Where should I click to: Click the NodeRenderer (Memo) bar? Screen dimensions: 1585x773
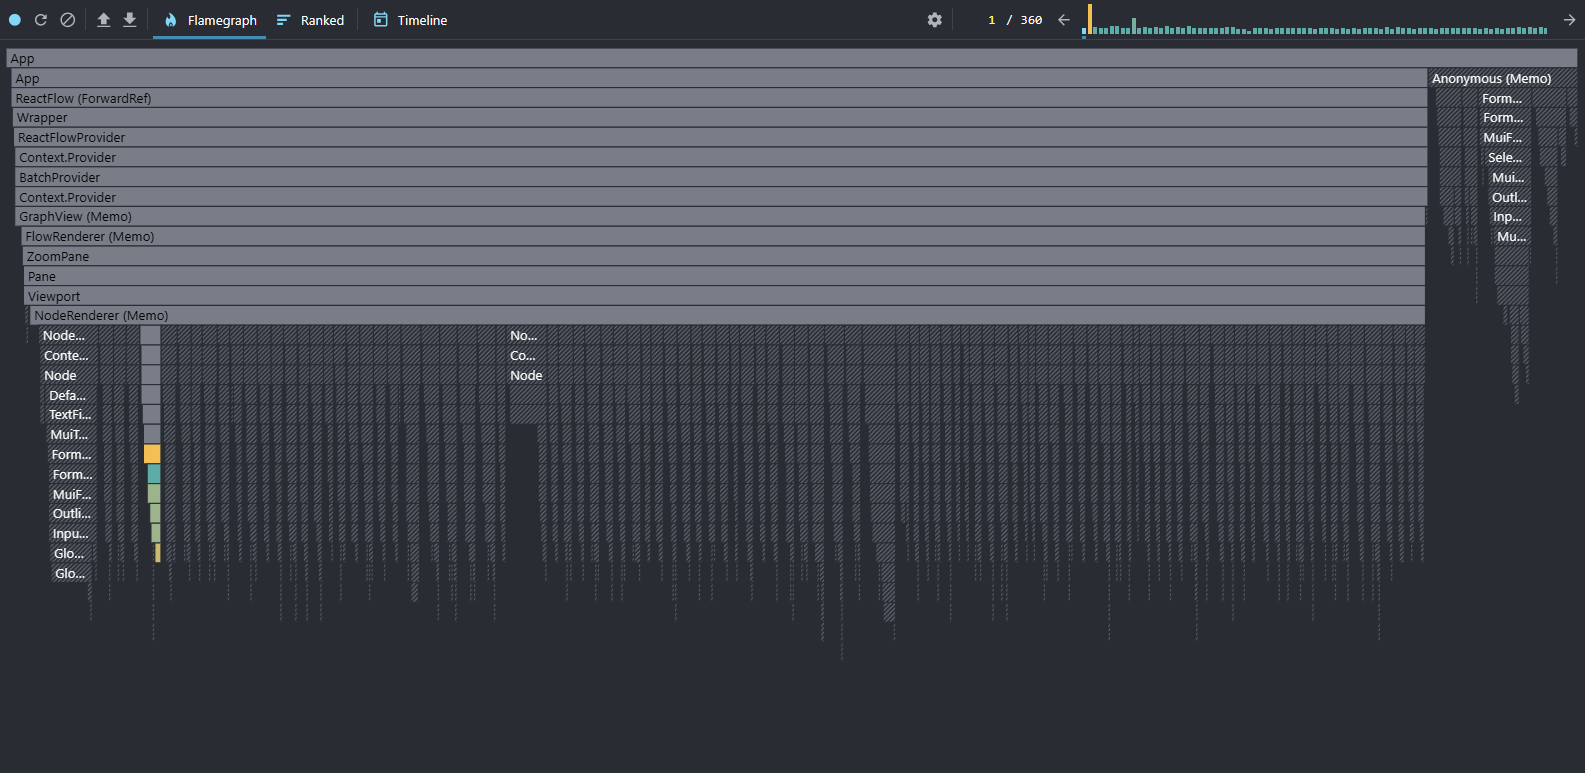pyautogui.click(x=726, y=316)
